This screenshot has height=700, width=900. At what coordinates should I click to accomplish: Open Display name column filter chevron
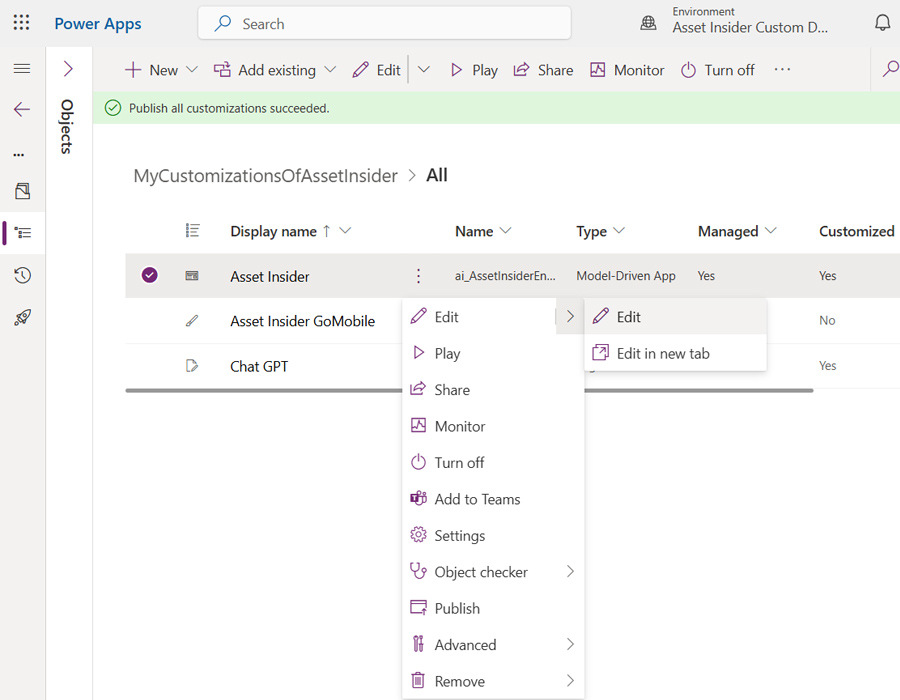click(345, 231)
